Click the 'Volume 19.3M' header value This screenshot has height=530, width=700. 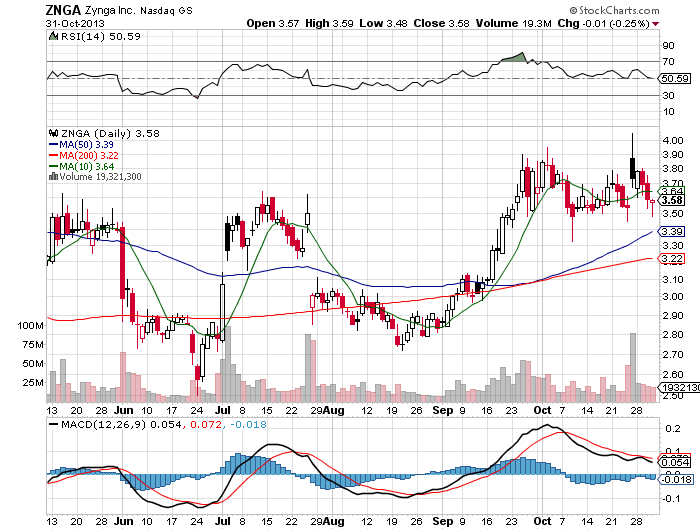513,23
